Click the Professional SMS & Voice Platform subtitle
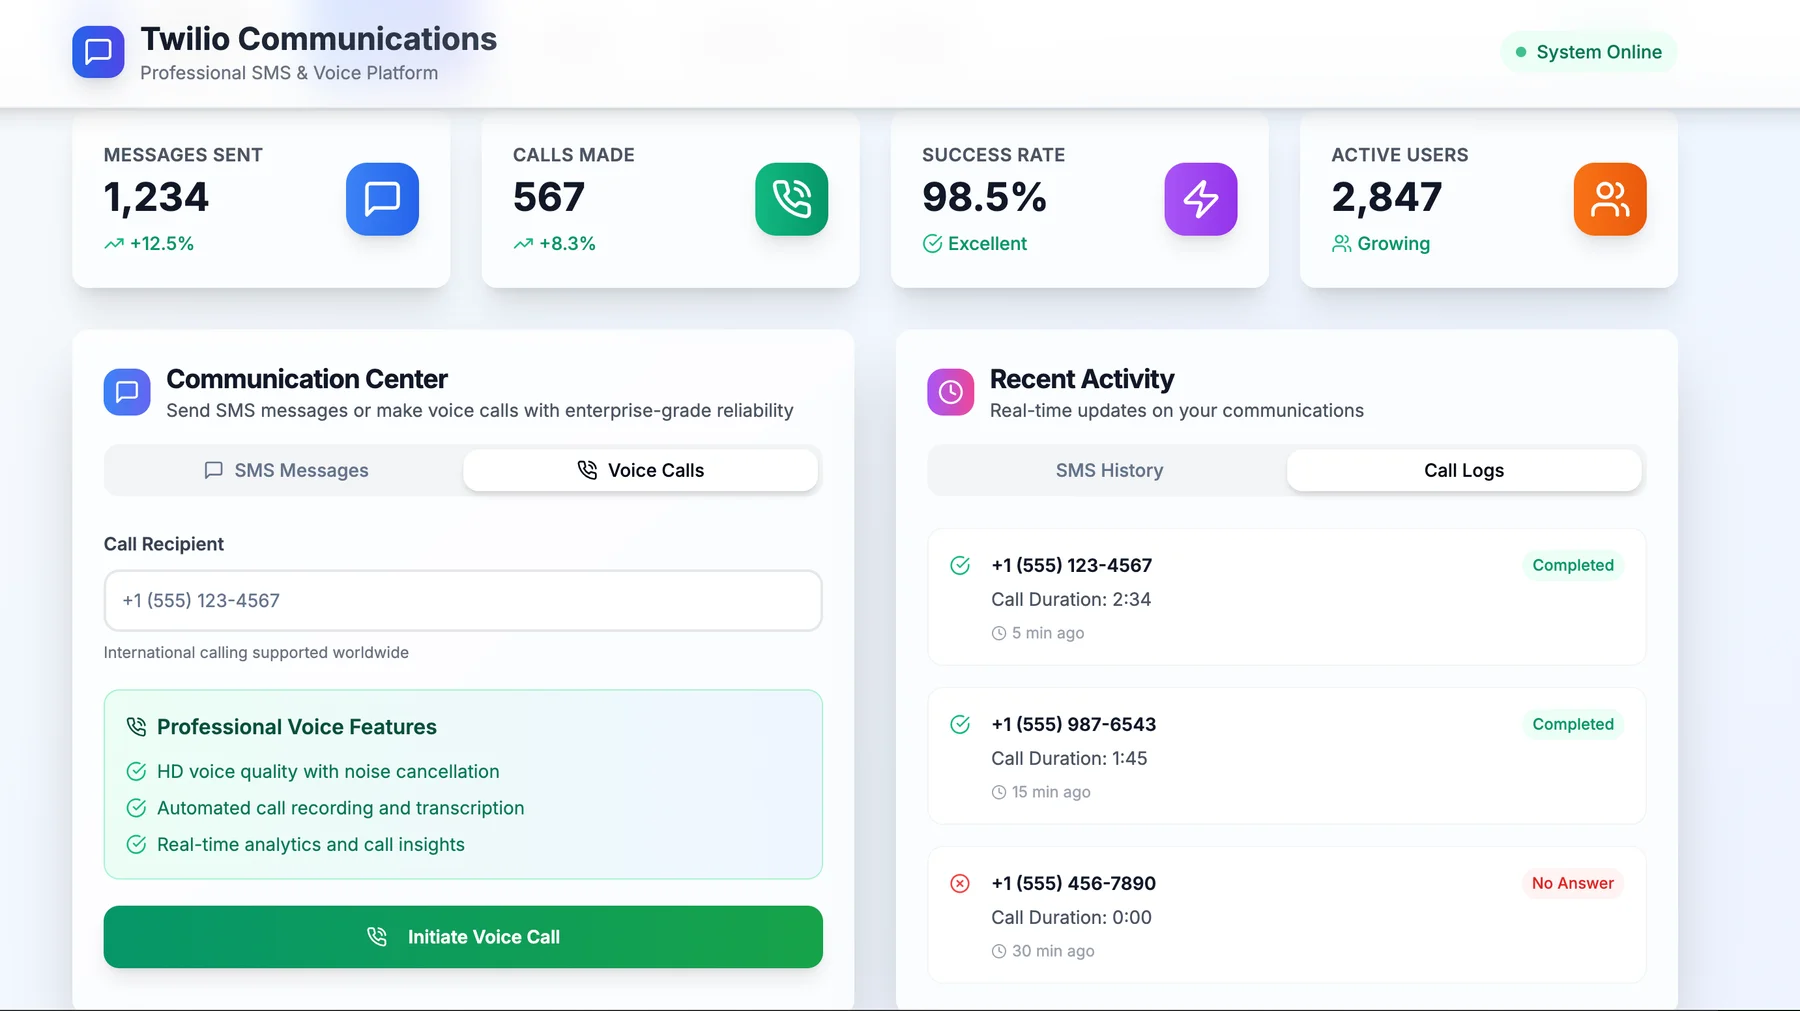Screen dimensions: 1800x1011 pyautogui.click(x=289, y=73)
